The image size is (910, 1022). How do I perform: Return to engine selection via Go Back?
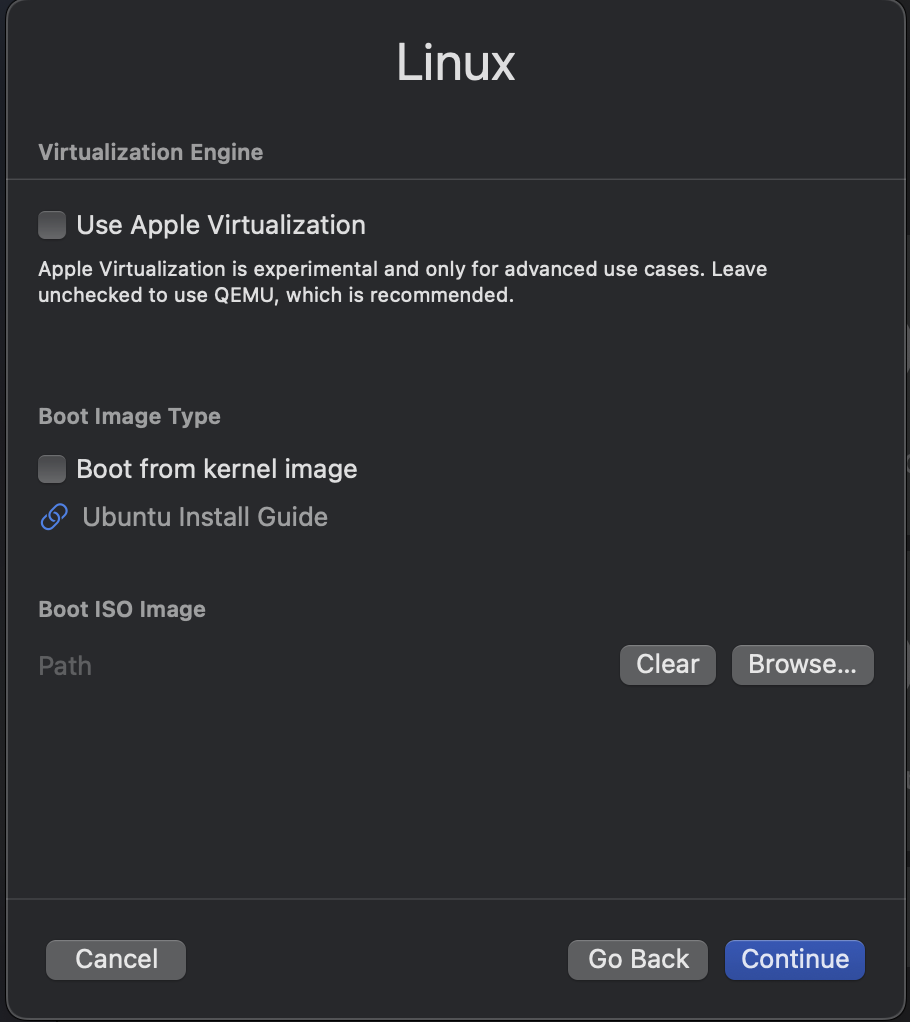tap(637, 959)
